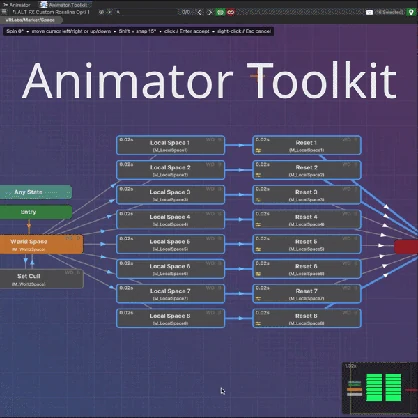Viewport: 418px width, 418px height.
Task: Click yellow behaviour icon on Reset 5 node
Action: [x=258, y=249]
